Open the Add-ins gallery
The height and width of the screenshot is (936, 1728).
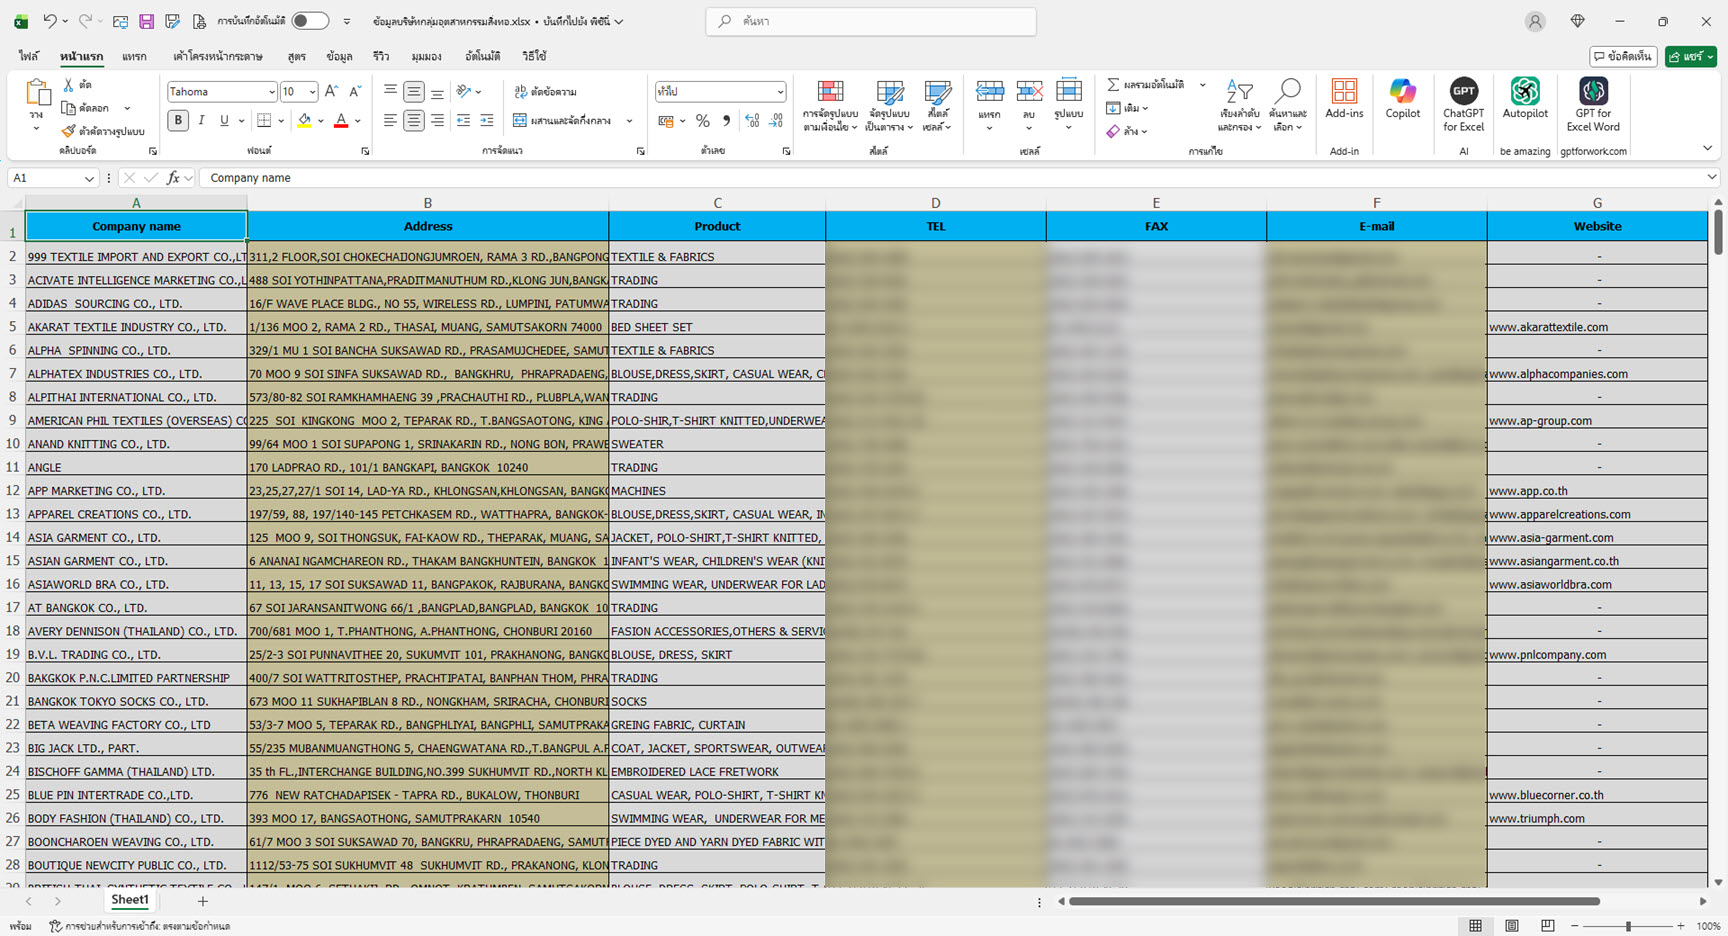tap(1344, 100)
